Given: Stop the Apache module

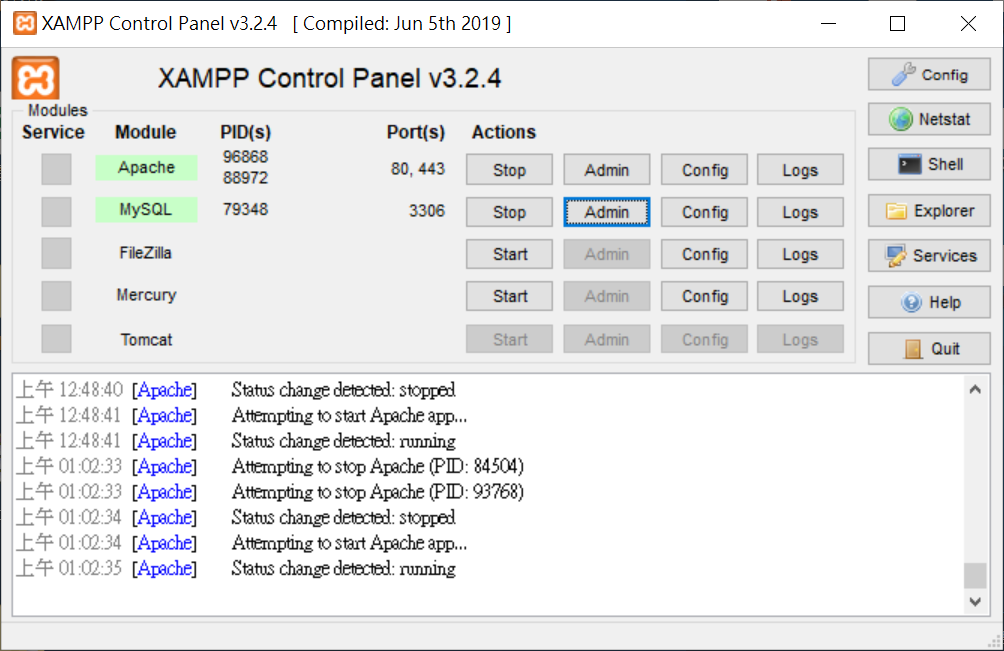Looking at the screenshot, I should [509, 170].
